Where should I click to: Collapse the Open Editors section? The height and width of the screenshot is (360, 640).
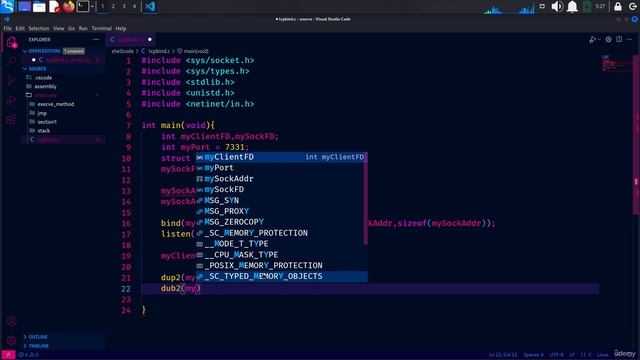(x=44, y=51)
